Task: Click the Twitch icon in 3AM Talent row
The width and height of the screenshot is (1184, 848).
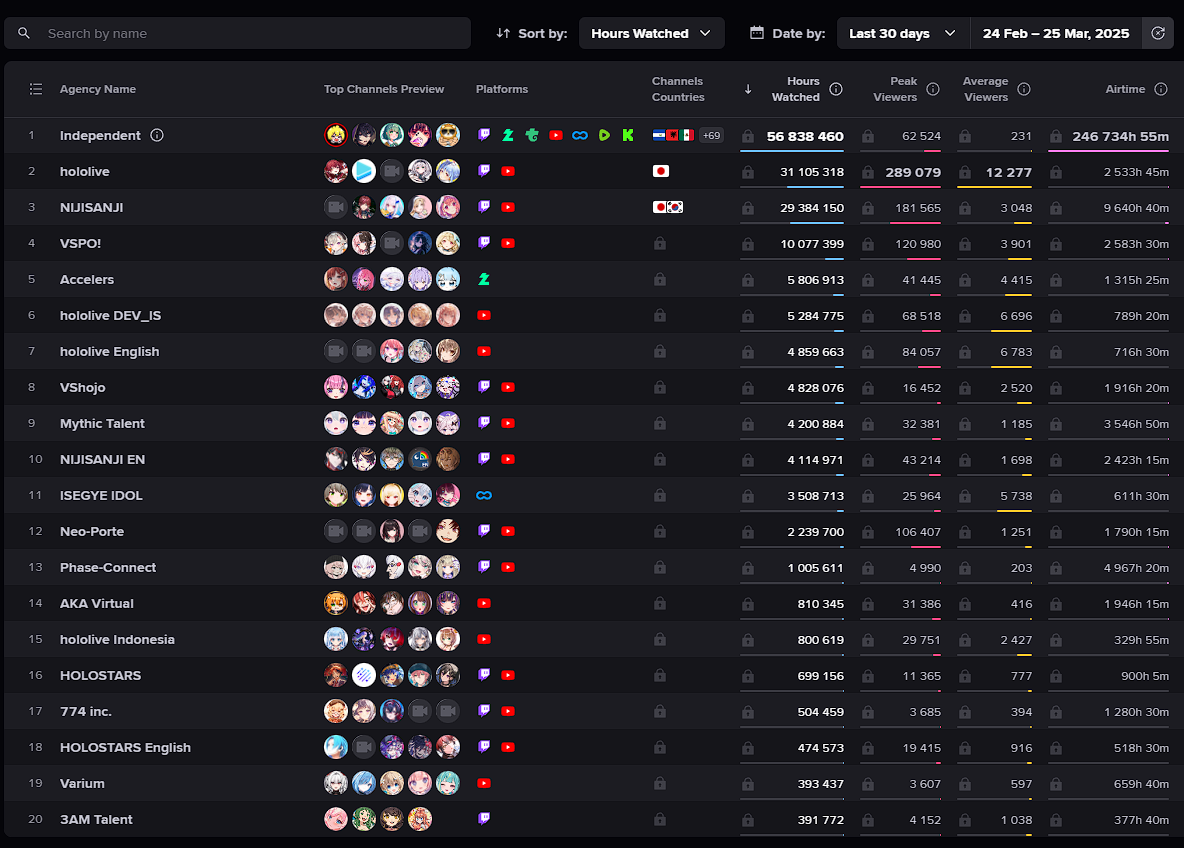Action: coord(484,819)
